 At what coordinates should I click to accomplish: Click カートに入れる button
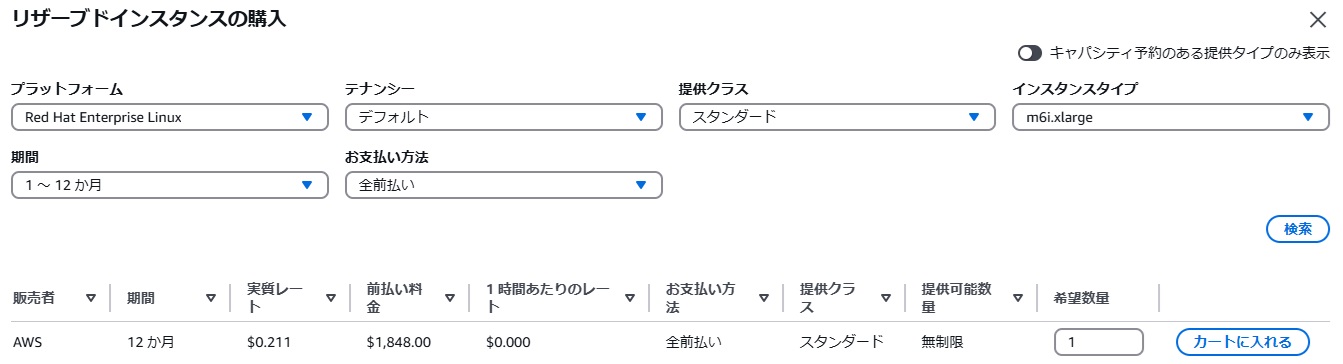(x=1241, y=341)
